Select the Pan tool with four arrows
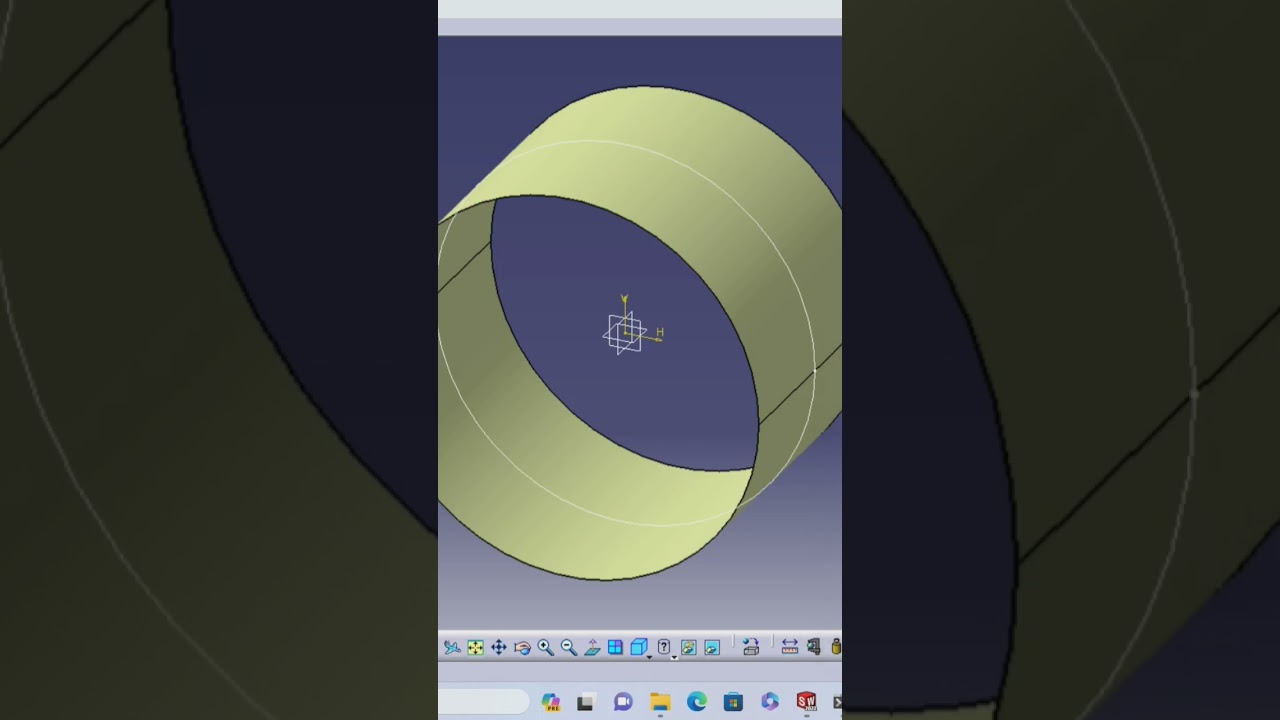 pos(499,647)
